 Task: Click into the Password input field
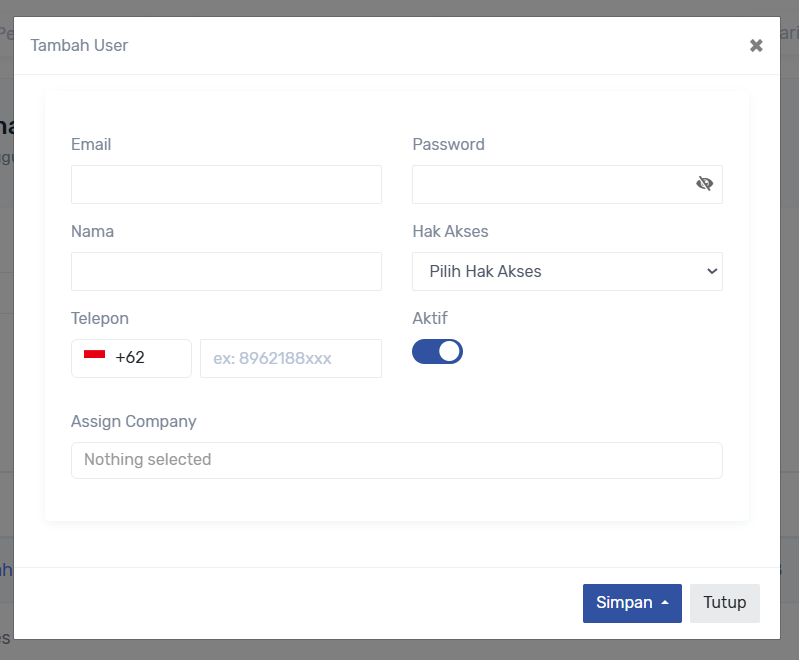point(550,184)
